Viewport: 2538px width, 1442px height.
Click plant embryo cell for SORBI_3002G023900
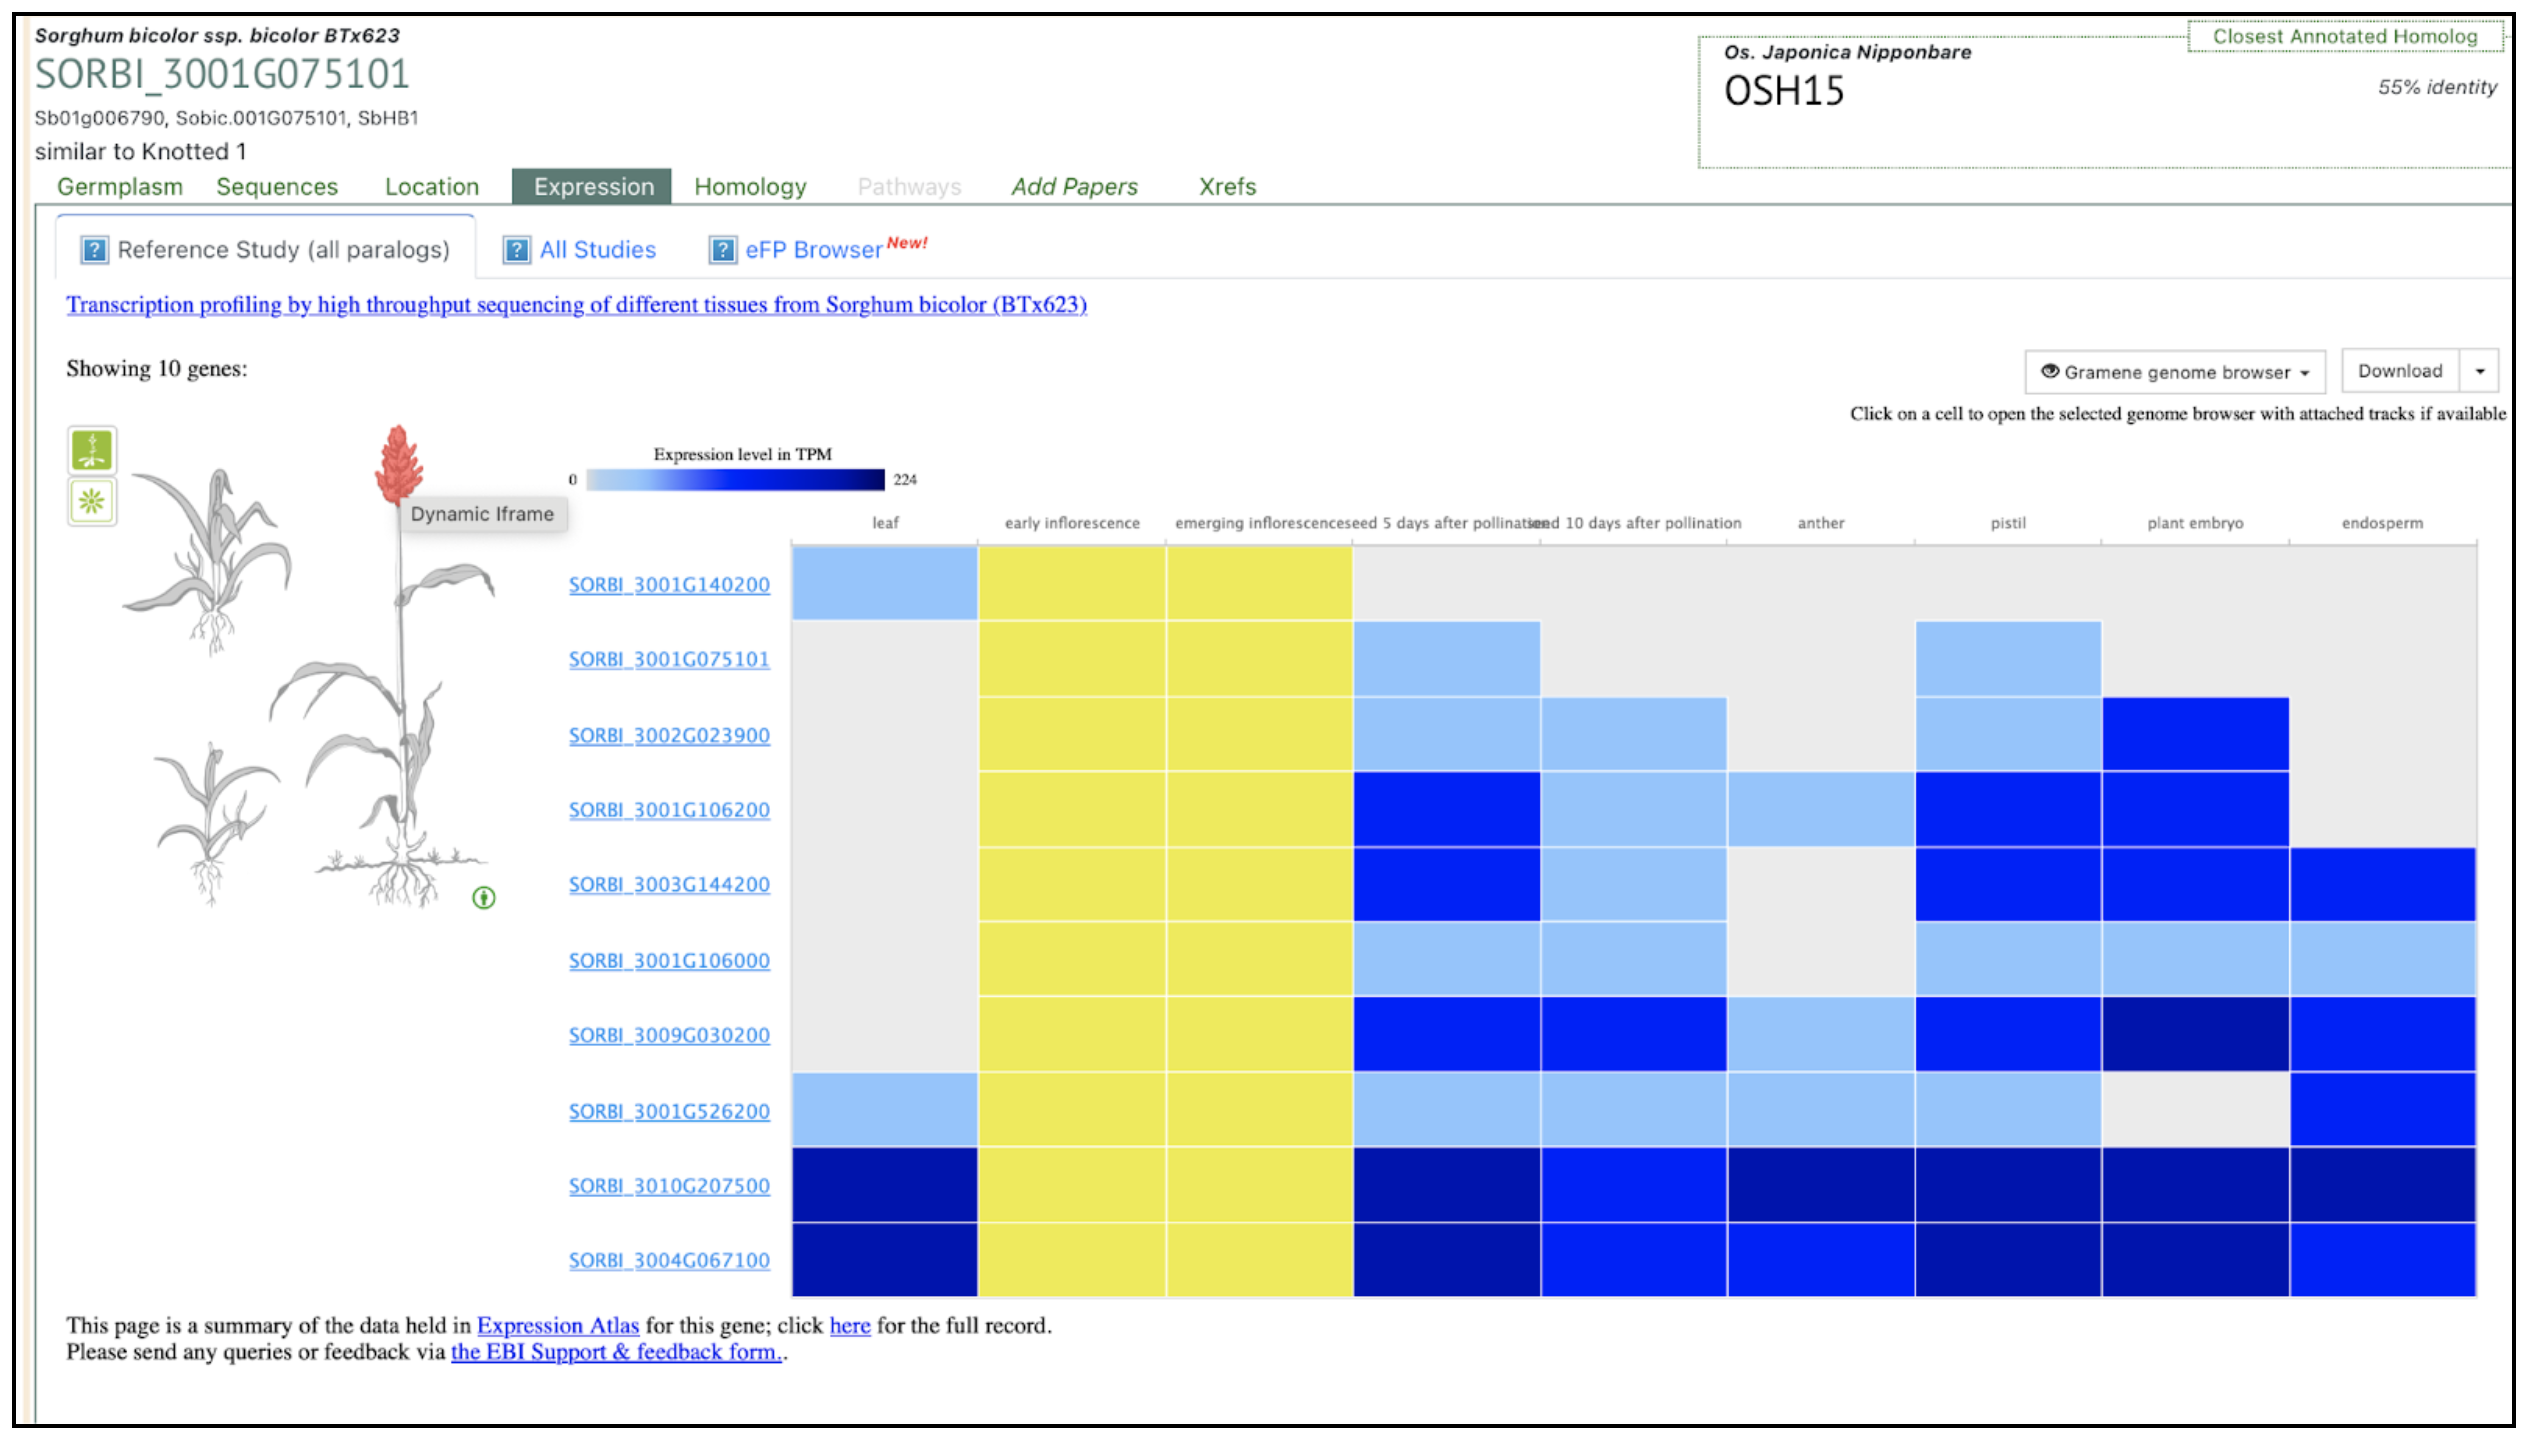pyautogui.click(x=2195, y=734)
